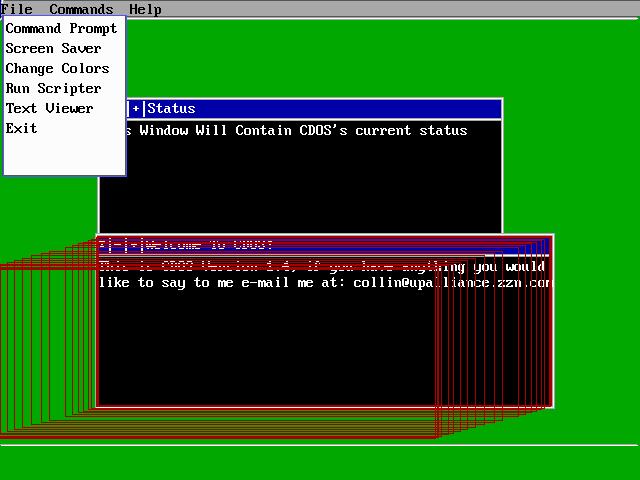Viewport: 640px width, 480px height.
Task: Click the line starting "This is CDOS Version 1.4"
Action: tap(322, 267)
